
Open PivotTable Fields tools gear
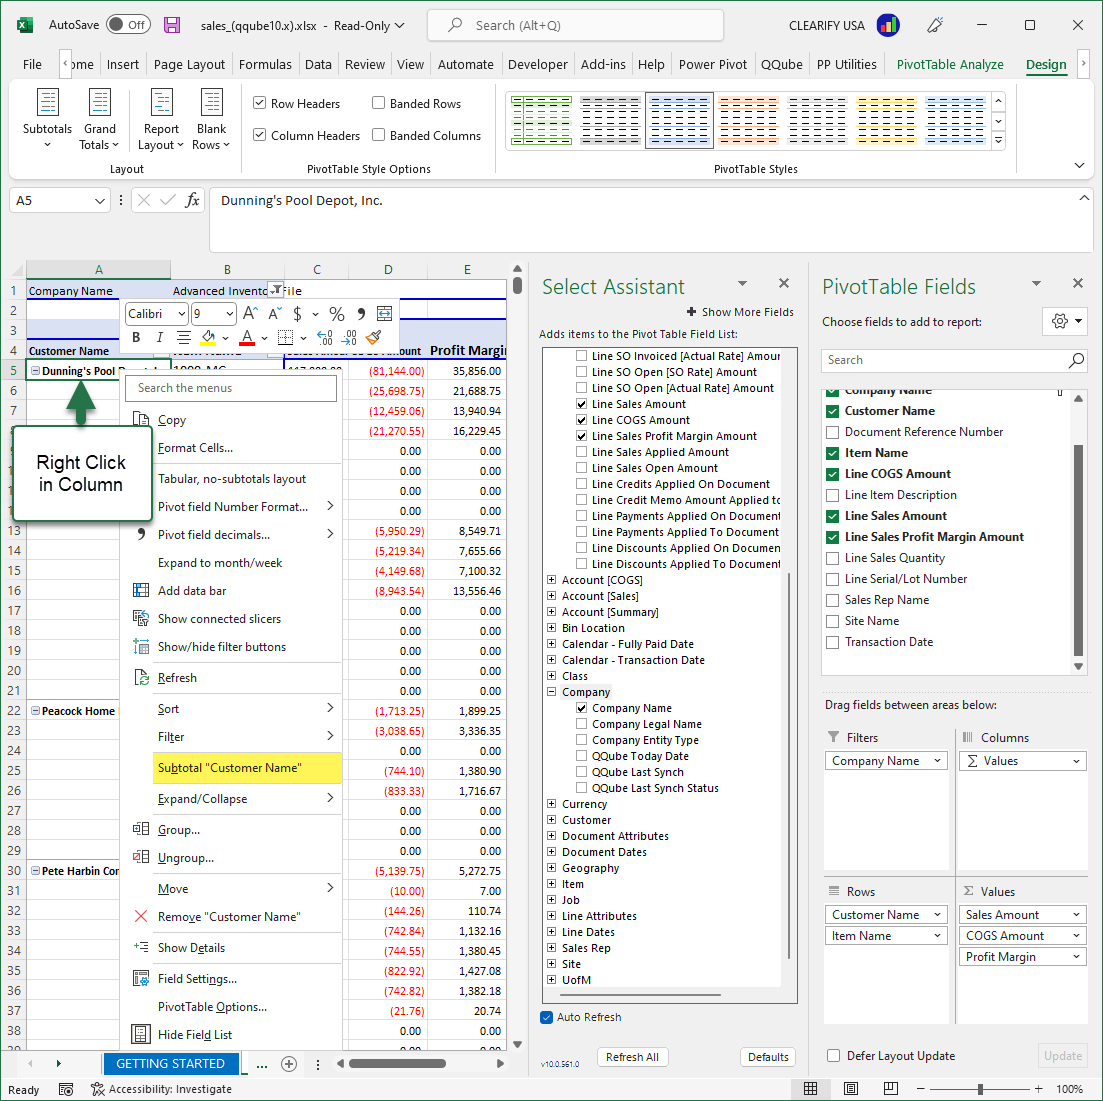point(1065,321)
